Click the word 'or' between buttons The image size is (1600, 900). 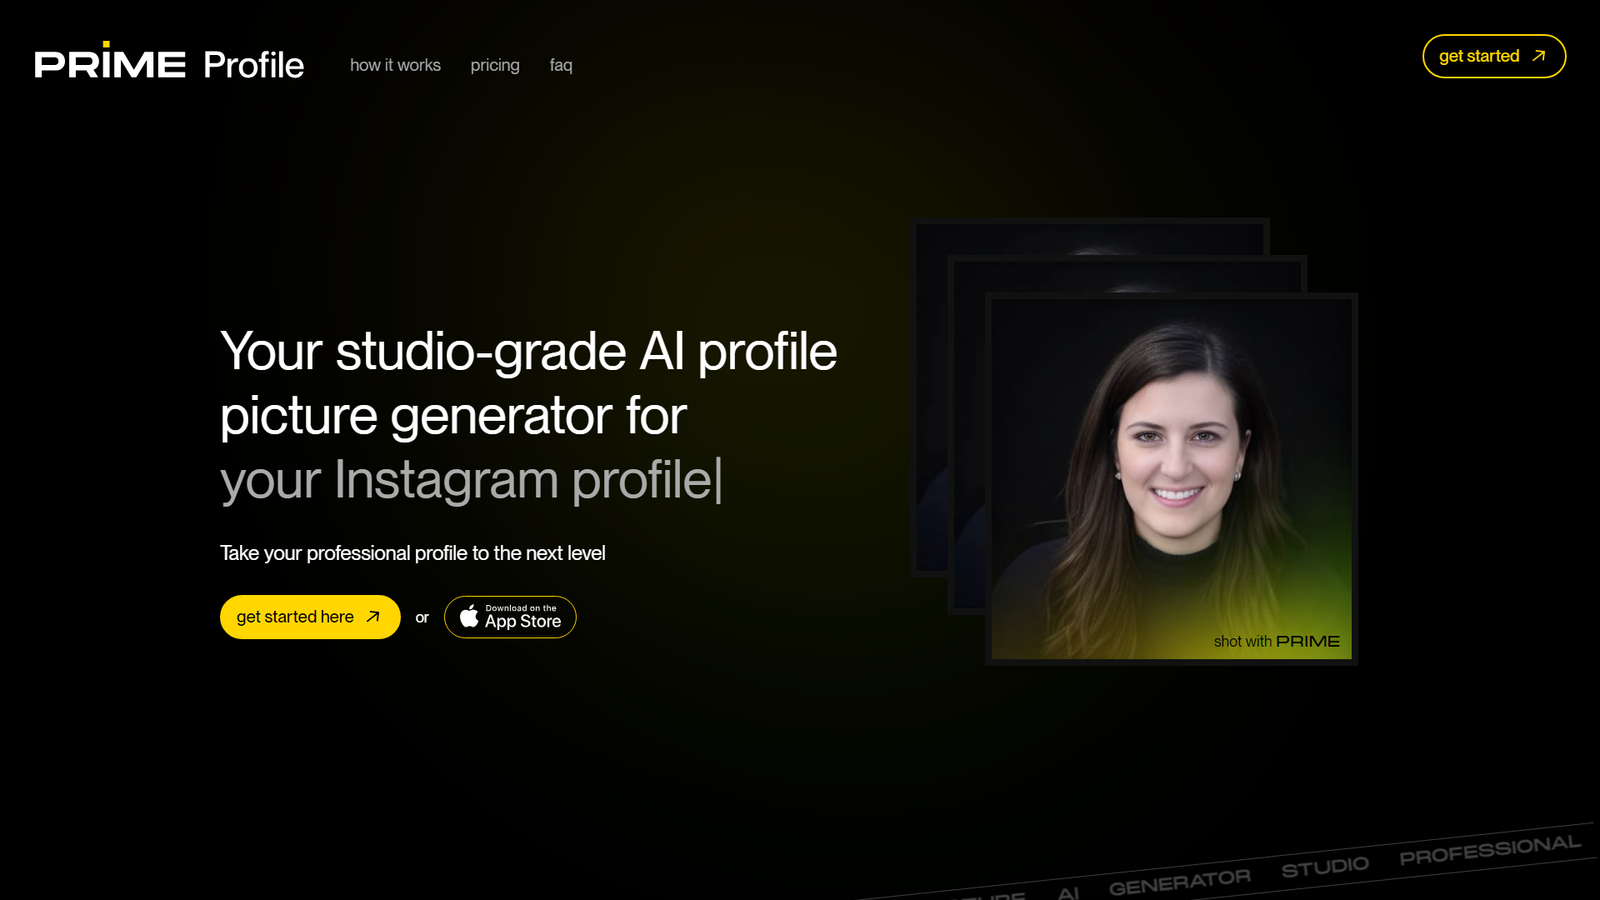pos(422,618)
